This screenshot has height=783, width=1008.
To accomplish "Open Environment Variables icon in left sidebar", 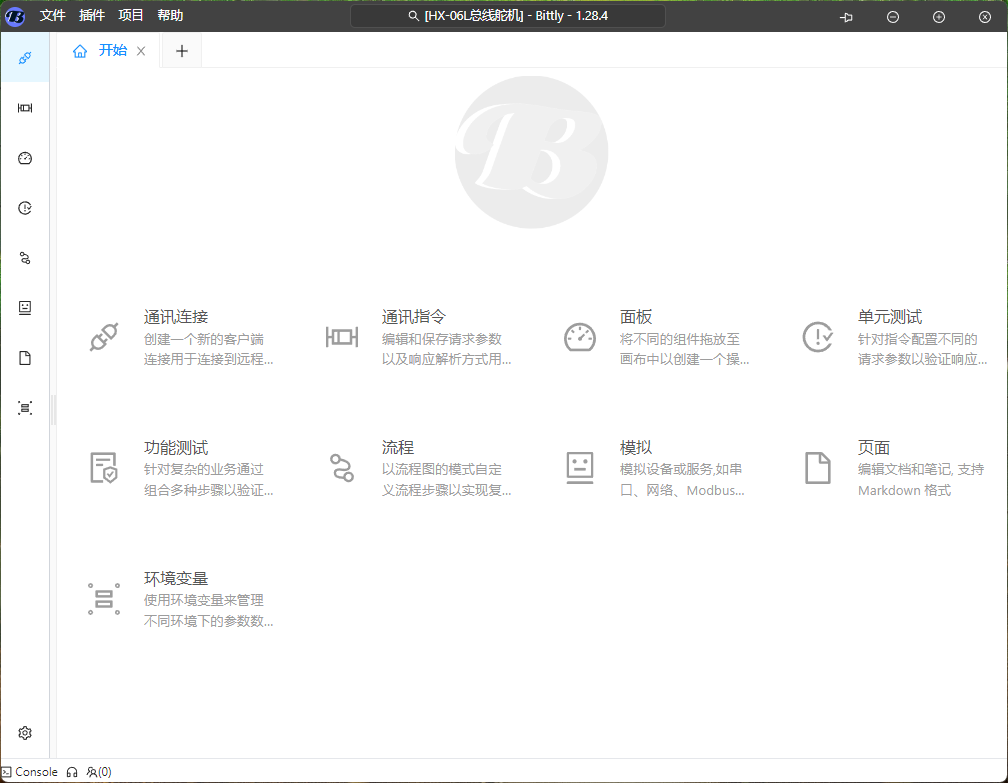I will (x=25, y=408).
